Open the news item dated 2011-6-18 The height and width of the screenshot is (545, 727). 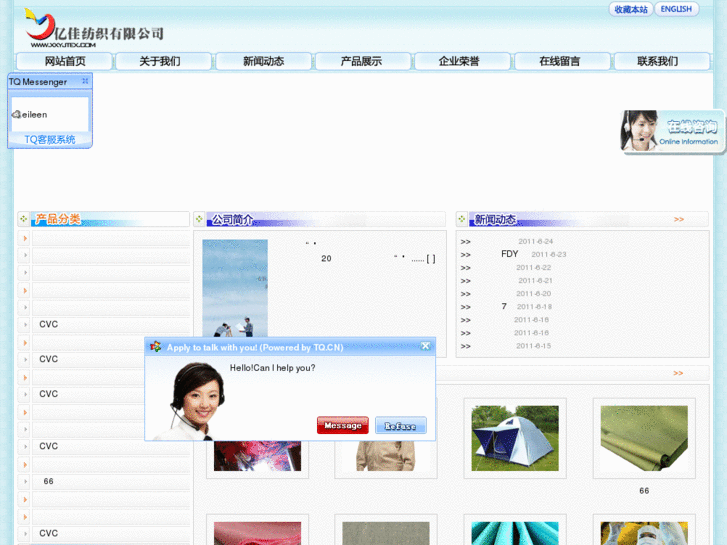[527, 307]
